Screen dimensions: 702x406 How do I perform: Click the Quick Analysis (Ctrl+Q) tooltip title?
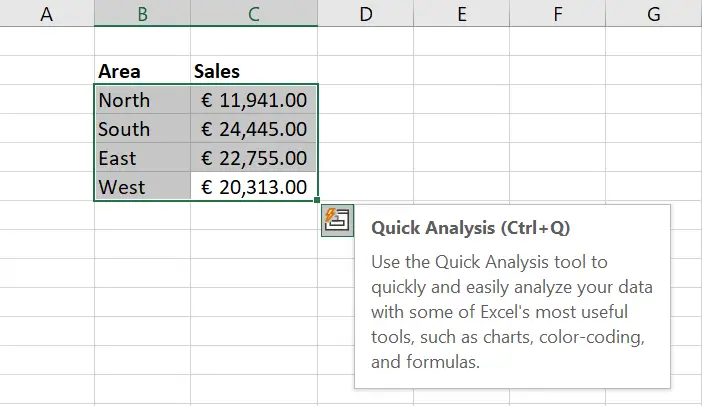coord(471,227)
